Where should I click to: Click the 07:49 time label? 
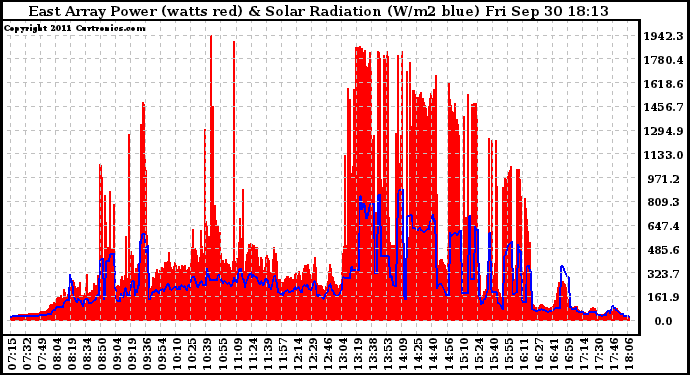click(42, 354)
